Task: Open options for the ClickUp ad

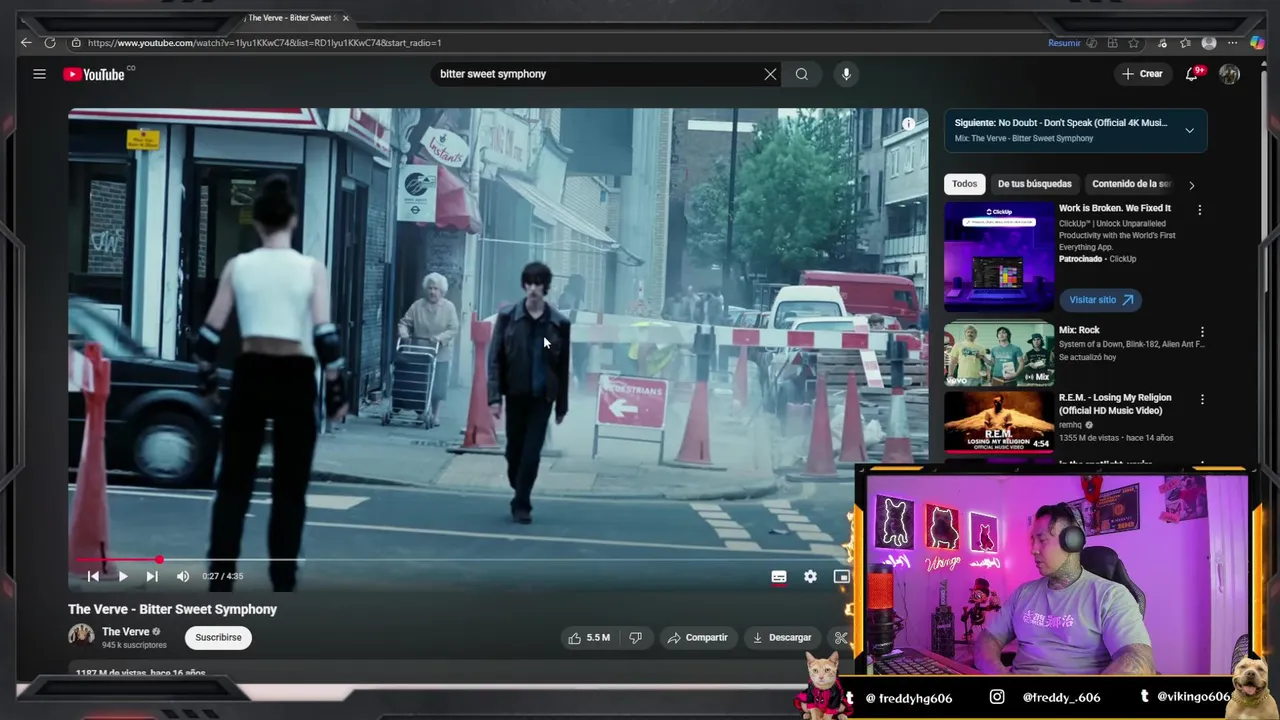Action: 1200,210
